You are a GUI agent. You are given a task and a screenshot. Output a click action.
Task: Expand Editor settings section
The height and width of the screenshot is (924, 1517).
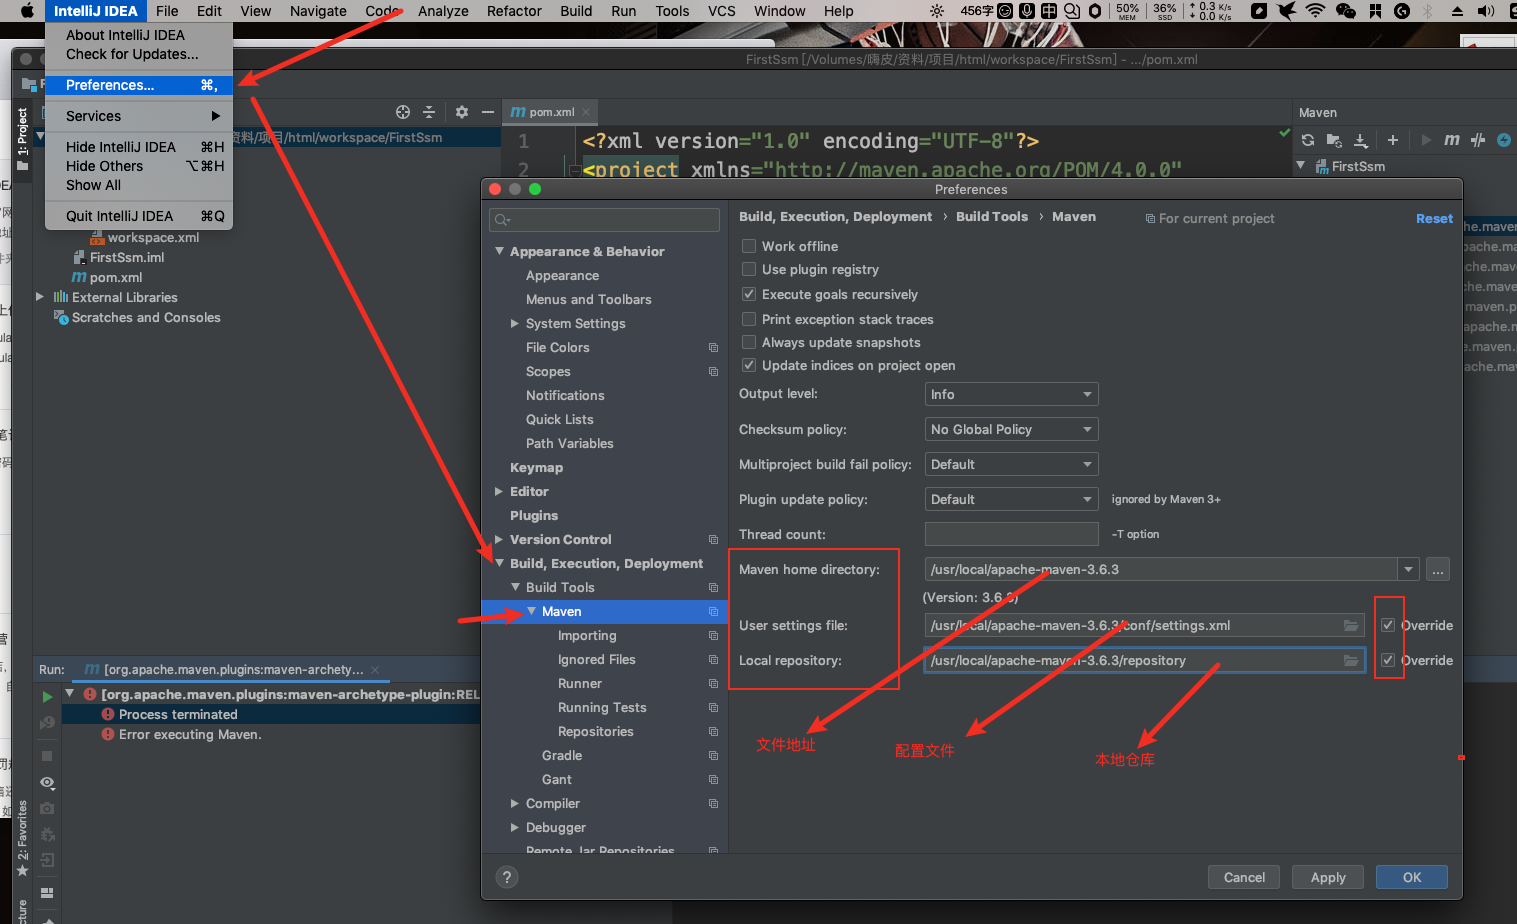499,491
